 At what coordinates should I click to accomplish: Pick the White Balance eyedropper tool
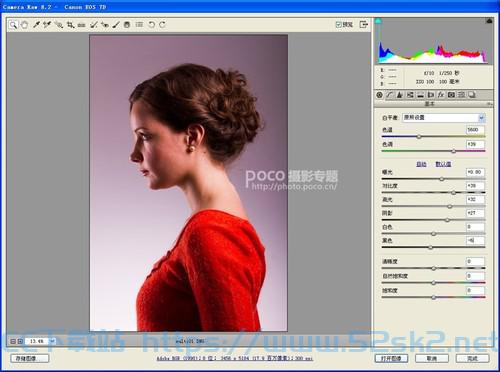tap(36, 25)
